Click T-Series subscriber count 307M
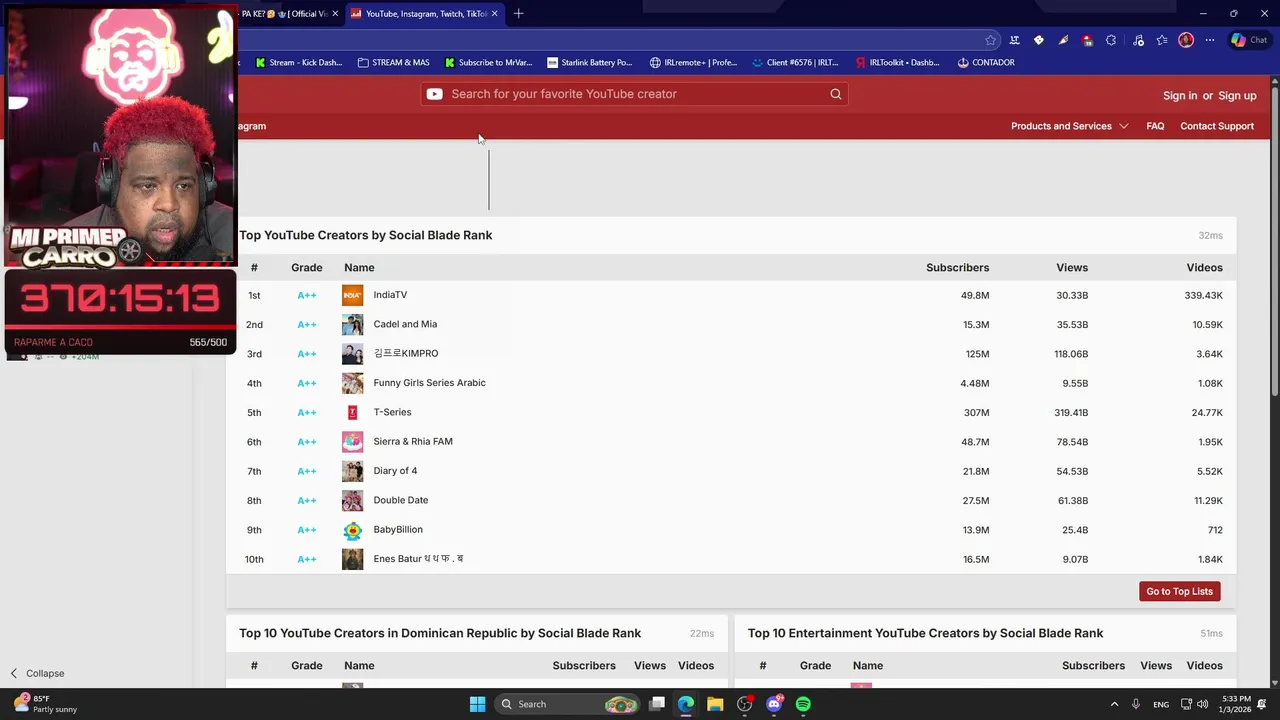The image size is (1280, 720). coord(976,413)
